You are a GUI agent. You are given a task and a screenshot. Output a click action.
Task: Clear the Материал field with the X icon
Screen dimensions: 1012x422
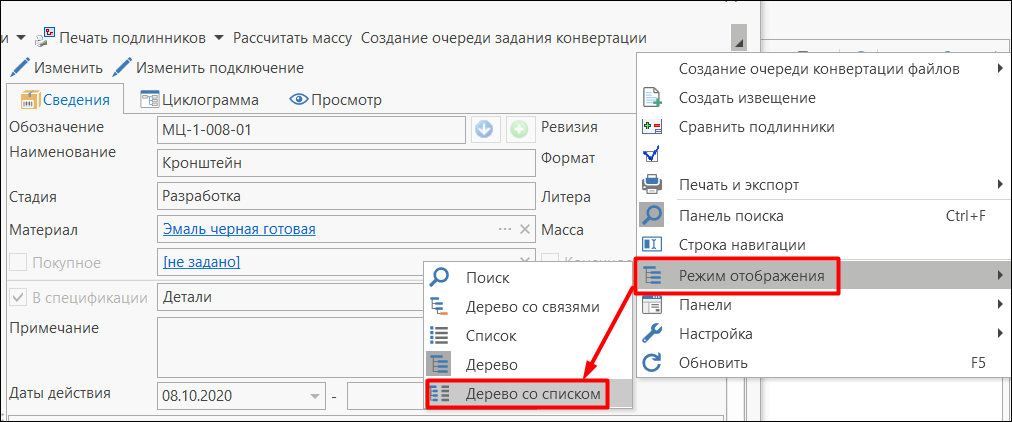tap(525, 229)
